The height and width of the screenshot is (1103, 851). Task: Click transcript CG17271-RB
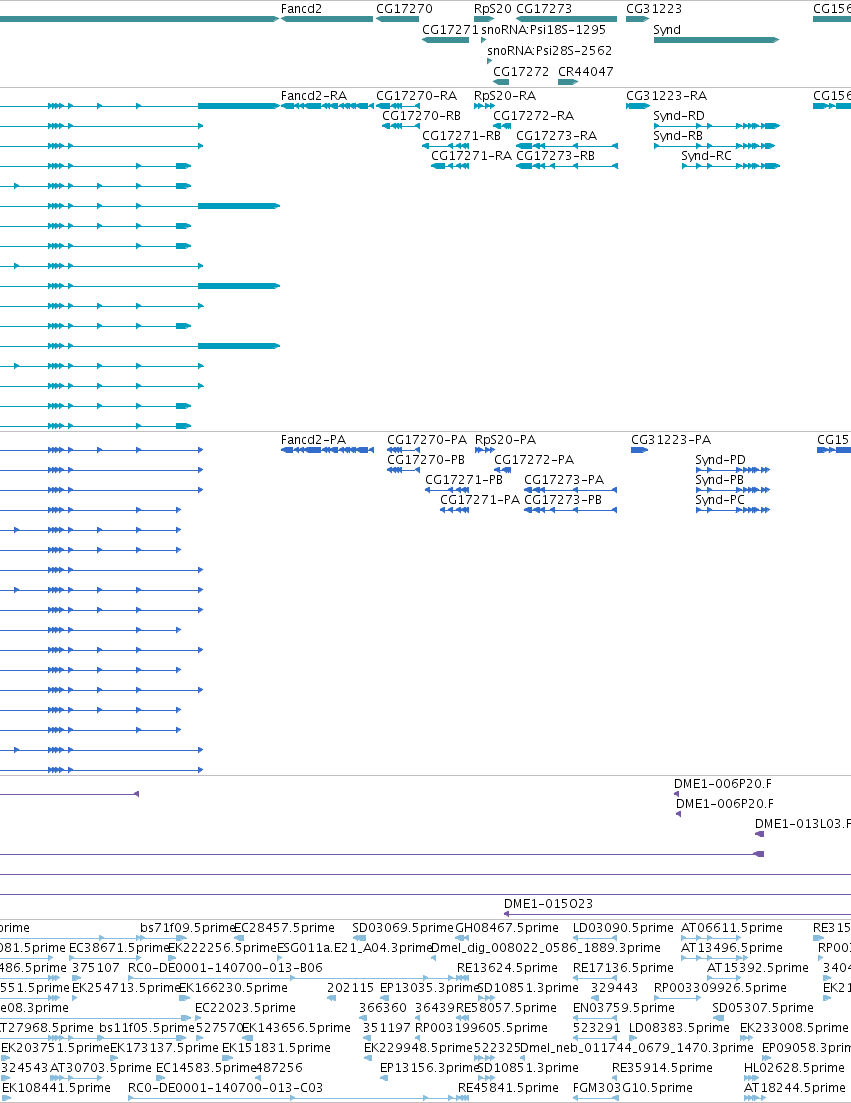click(461, 136)
